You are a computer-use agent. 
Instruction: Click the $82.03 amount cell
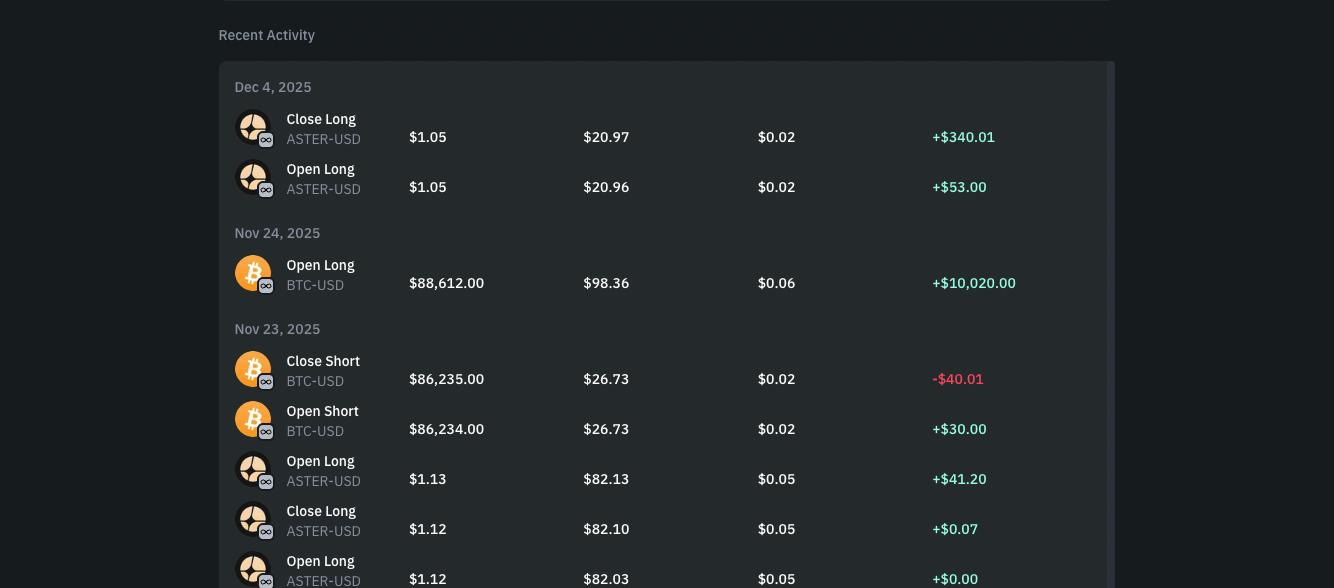[x=606, y=579]
